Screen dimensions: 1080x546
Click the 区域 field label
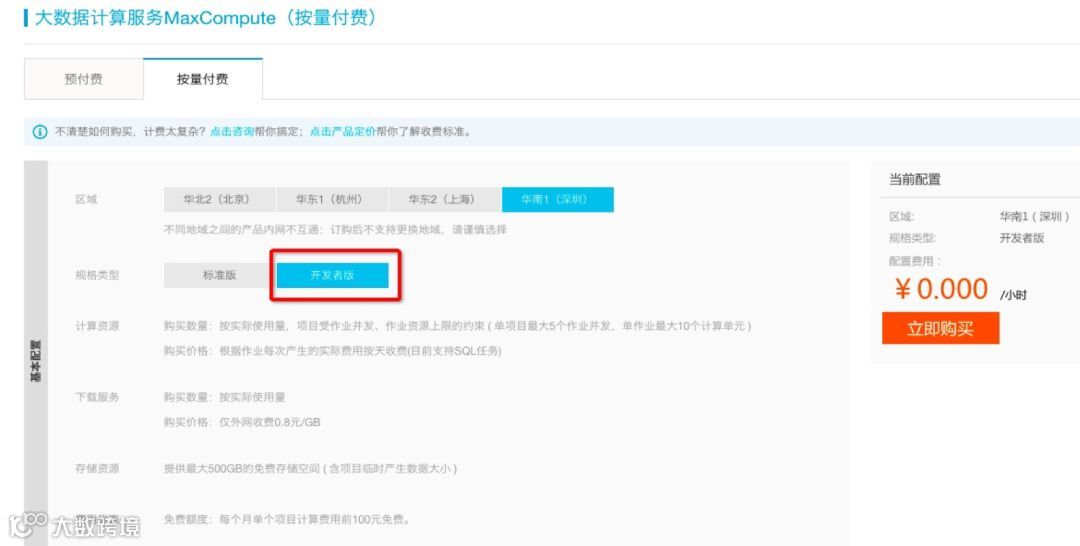point(86,200)
